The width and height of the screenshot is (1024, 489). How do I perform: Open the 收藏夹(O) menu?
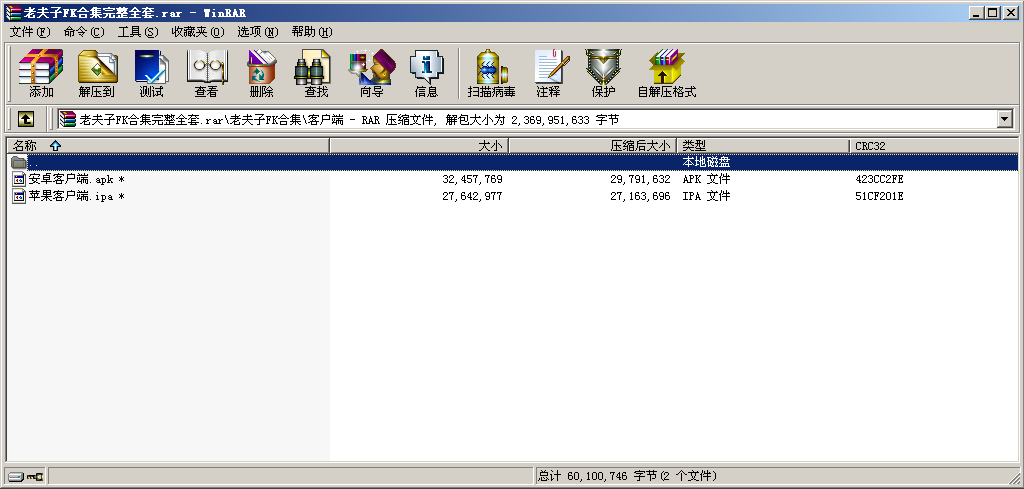[x=198, y=32]
